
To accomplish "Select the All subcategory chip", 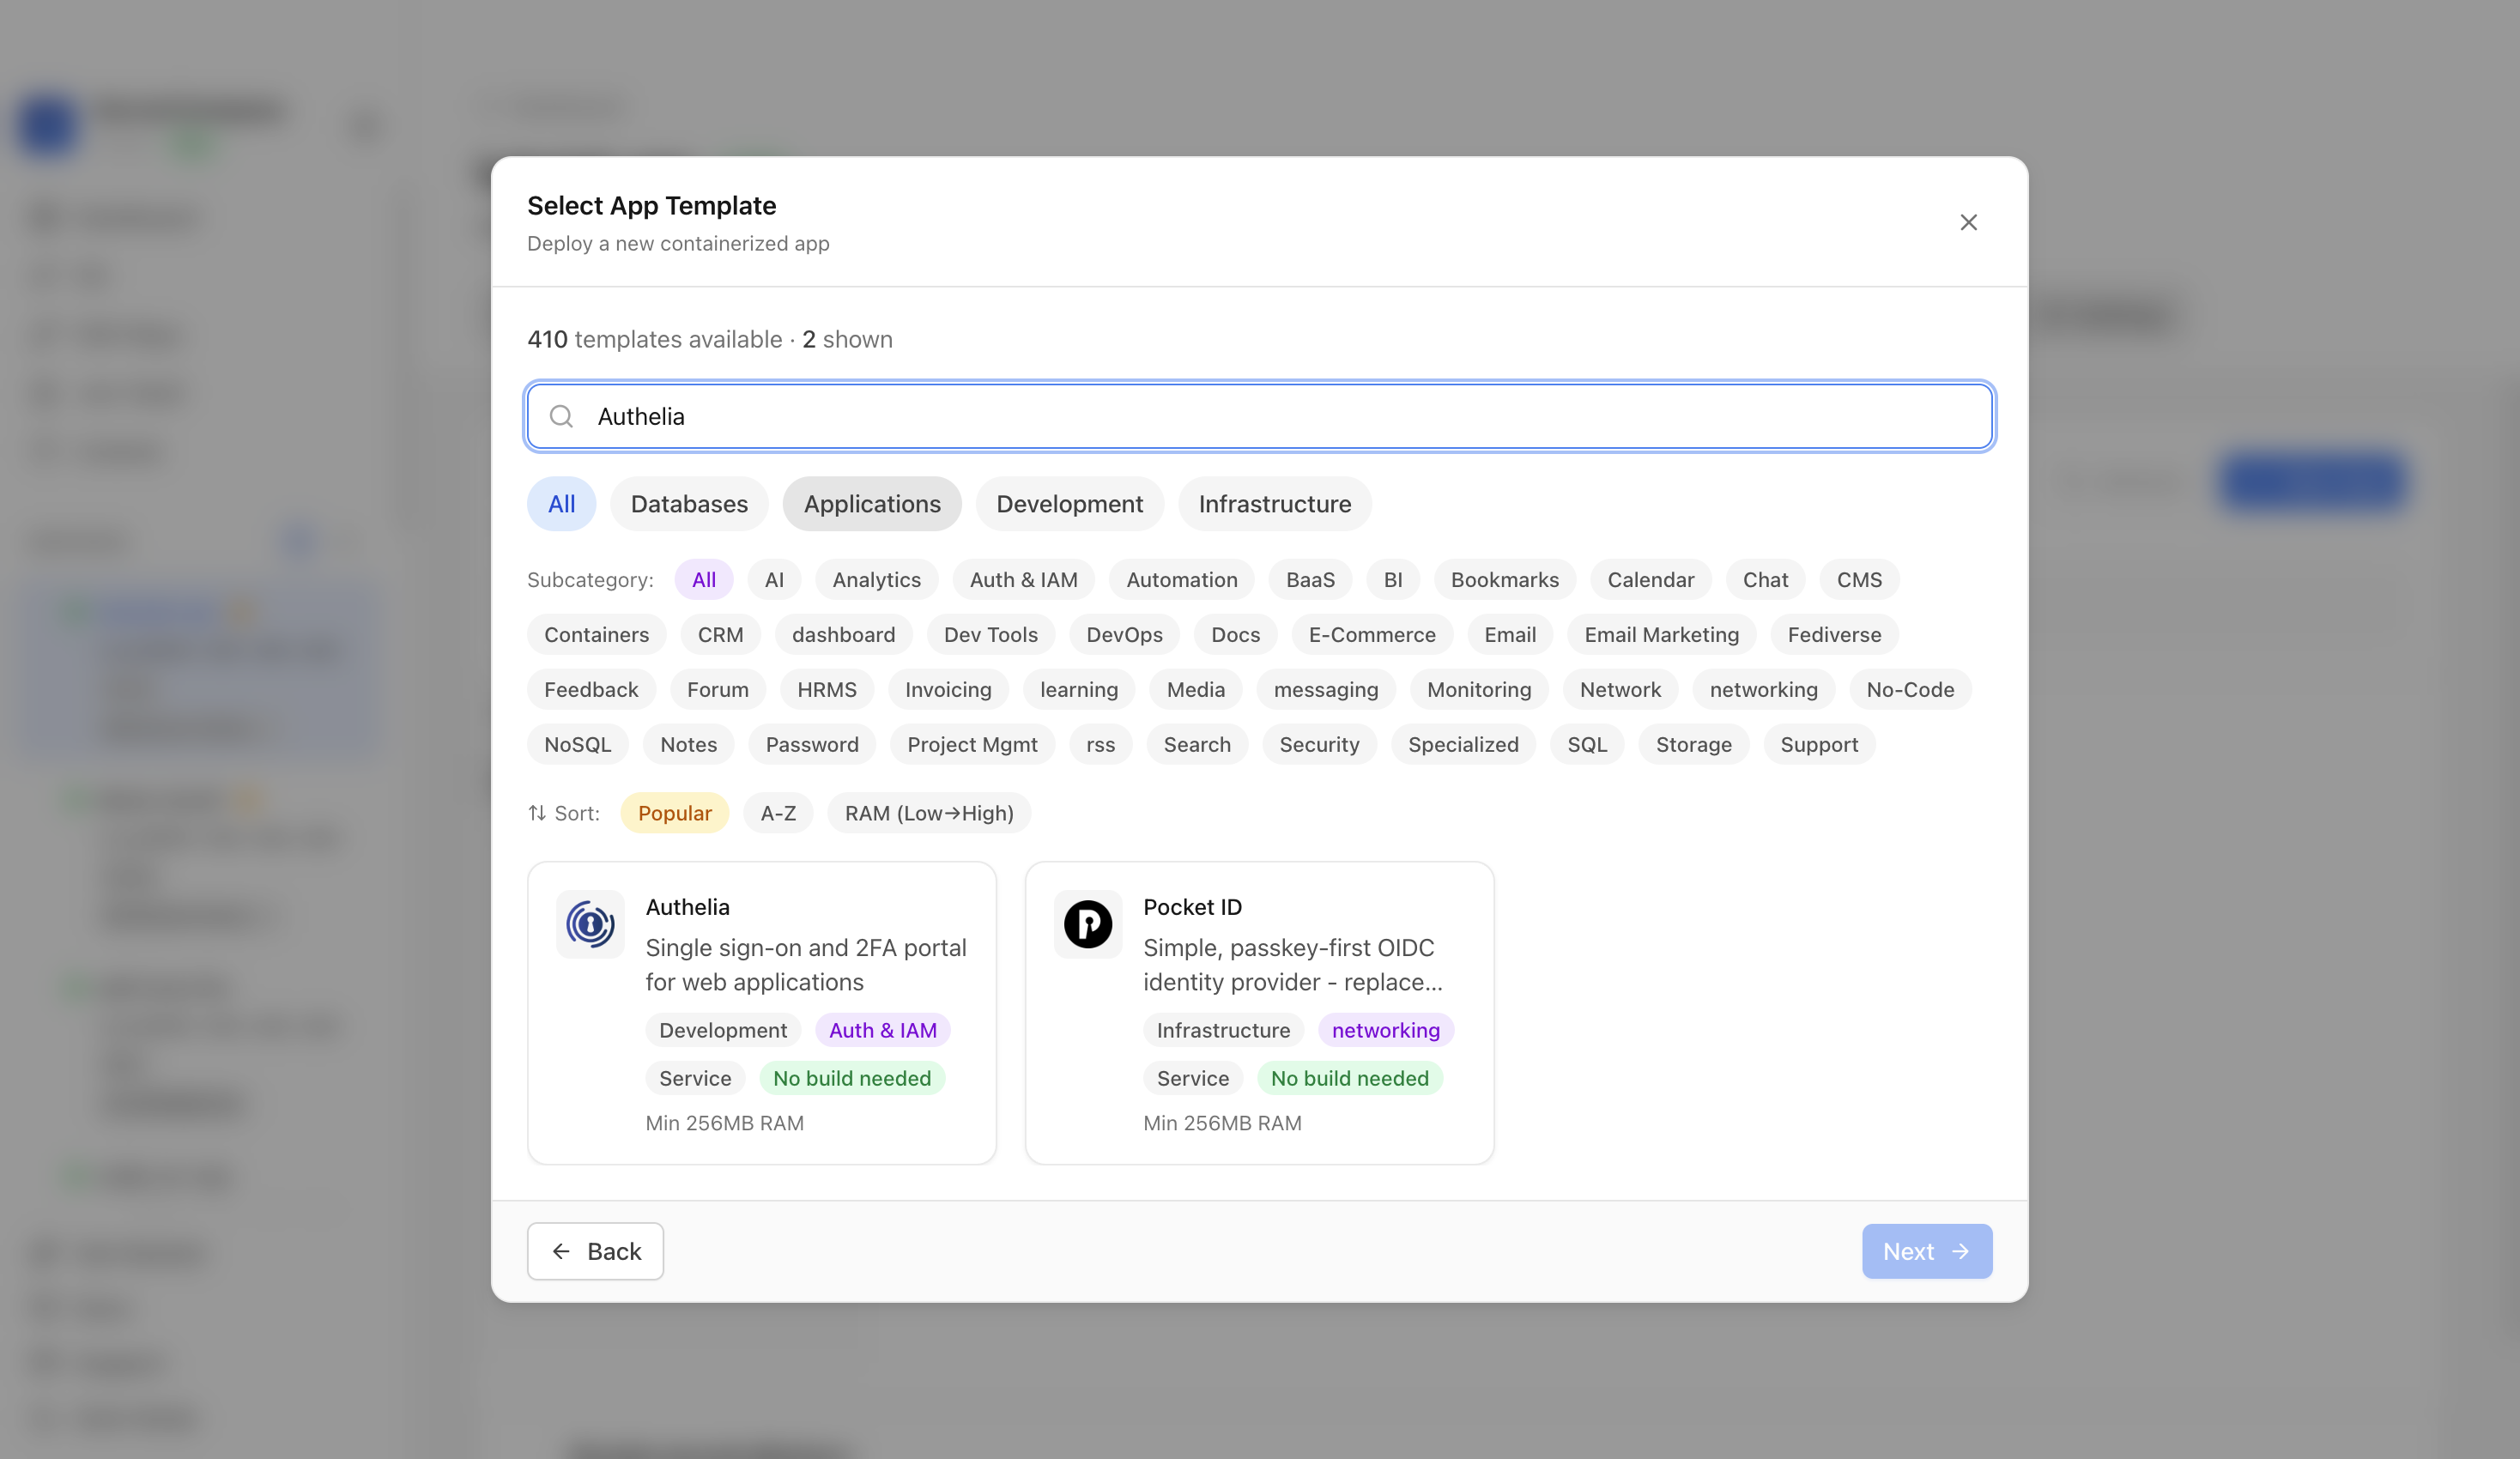I will coord(704,580).
